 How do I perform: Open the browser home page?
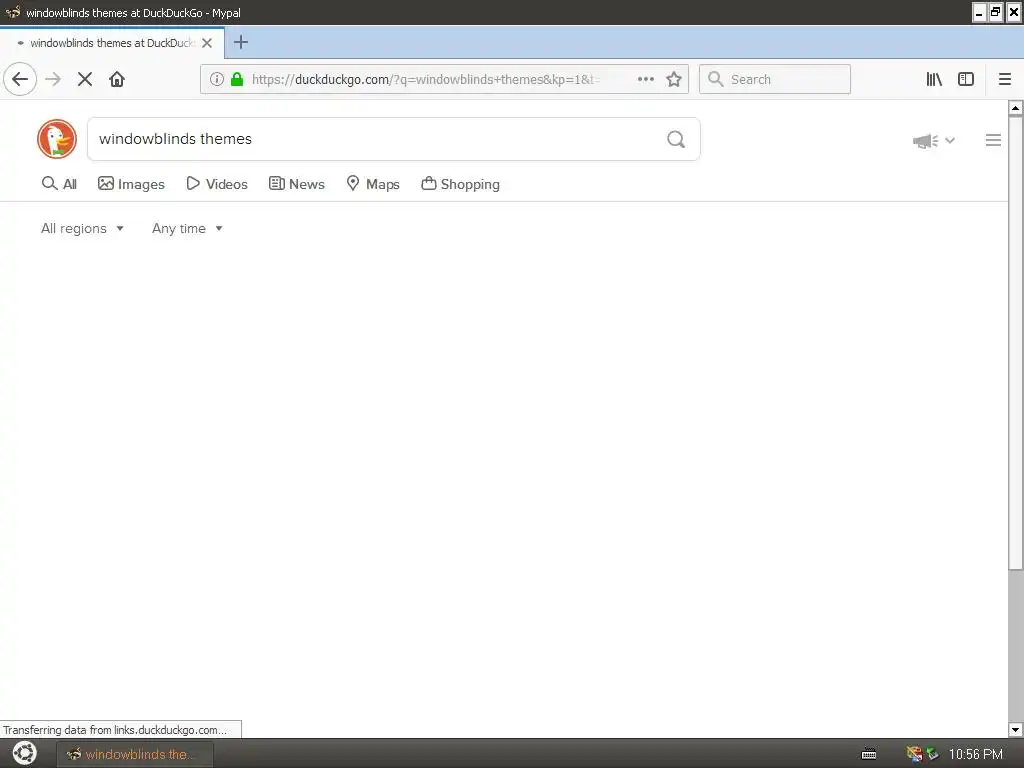pyautogui.click(x=117, y=80)
